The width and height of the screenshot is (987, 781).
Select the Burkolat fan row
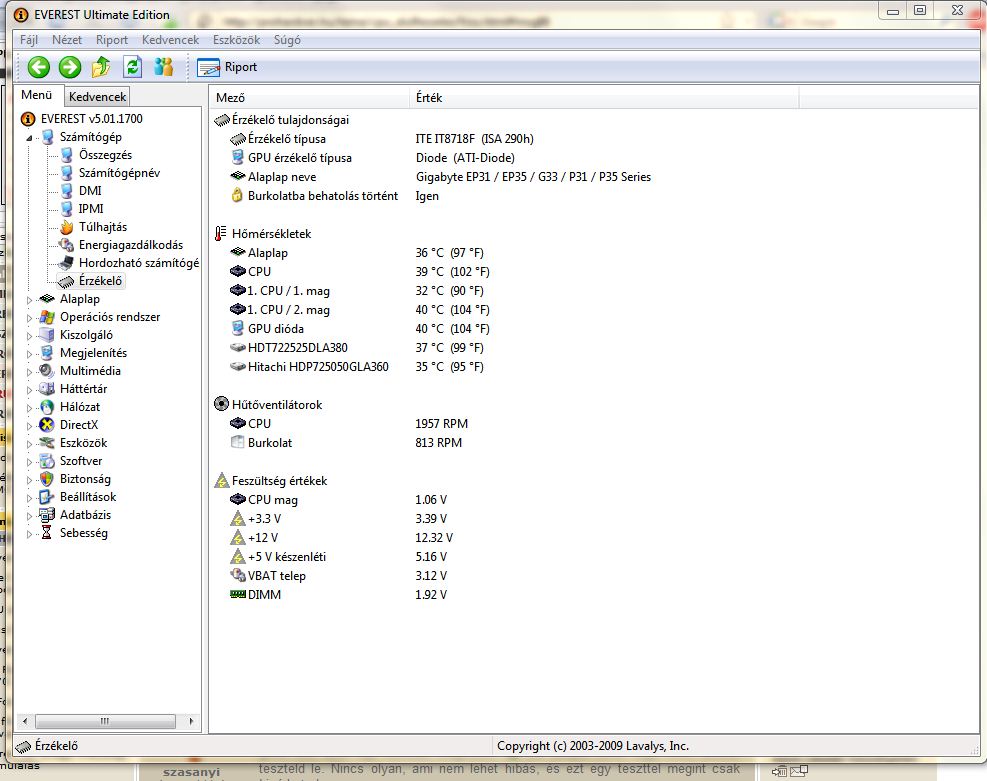click(347, 442)
